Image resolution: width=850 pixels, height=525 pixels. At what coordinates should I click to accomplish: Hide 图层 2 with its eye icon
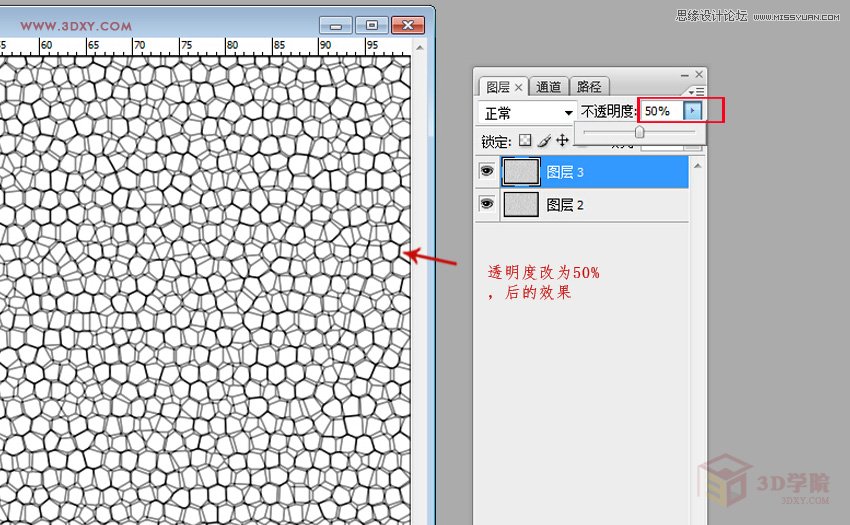coord(487,204)
